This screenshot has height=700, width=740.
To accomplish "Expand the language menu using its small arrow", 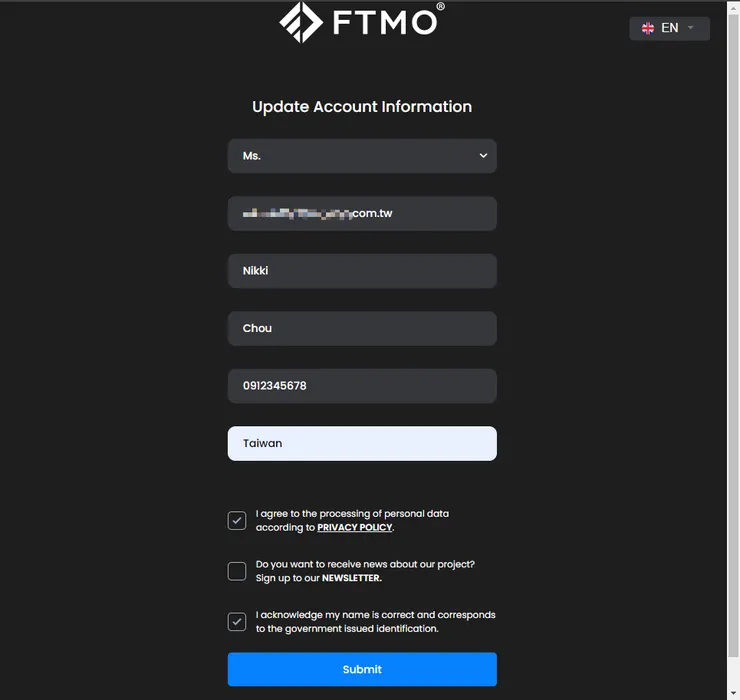I will click(691, 28).
